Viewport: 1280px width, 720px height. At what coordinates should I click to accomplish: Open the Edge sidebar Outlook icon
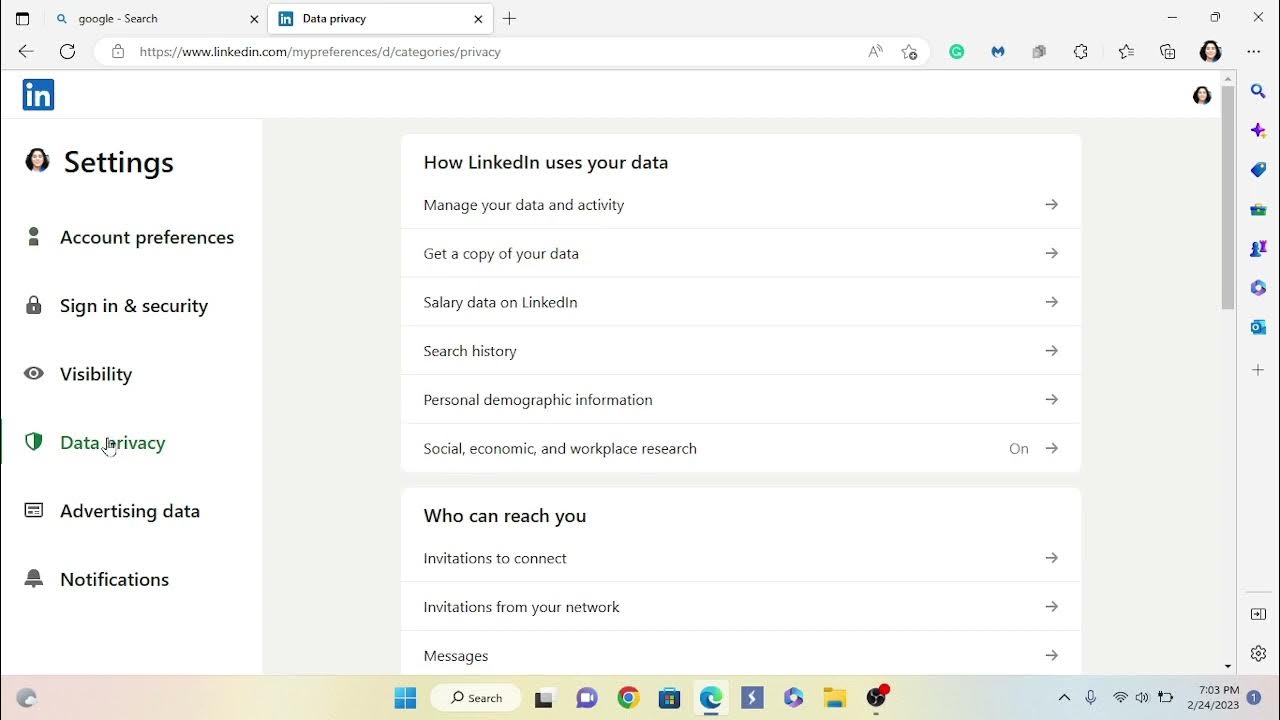tap(1259, 327)
